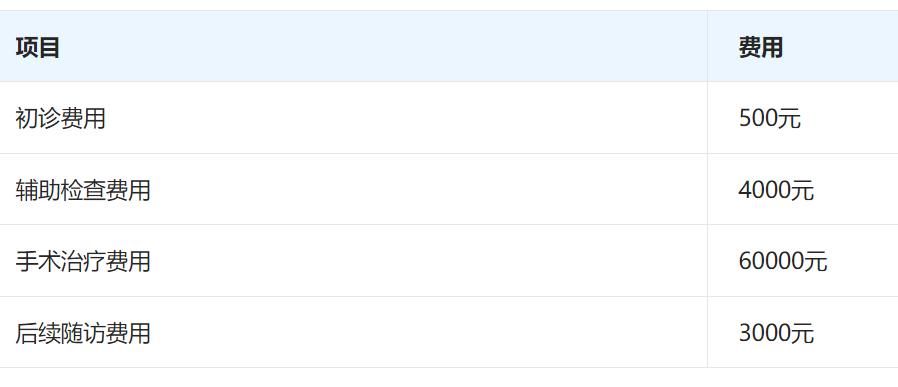
Task: Click the 60000元 fee cell
Action: coord(783,262)
